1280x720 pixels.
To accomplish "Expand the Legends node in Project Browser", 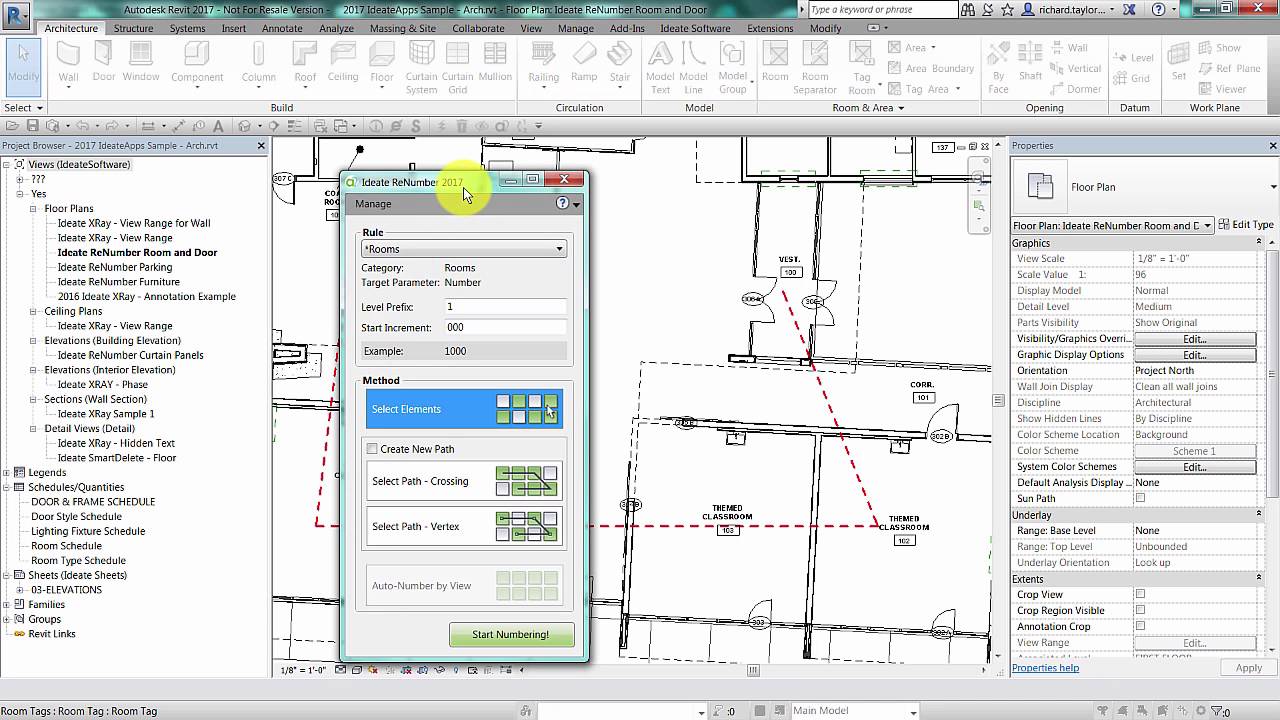I will click(x=6, y=472).
